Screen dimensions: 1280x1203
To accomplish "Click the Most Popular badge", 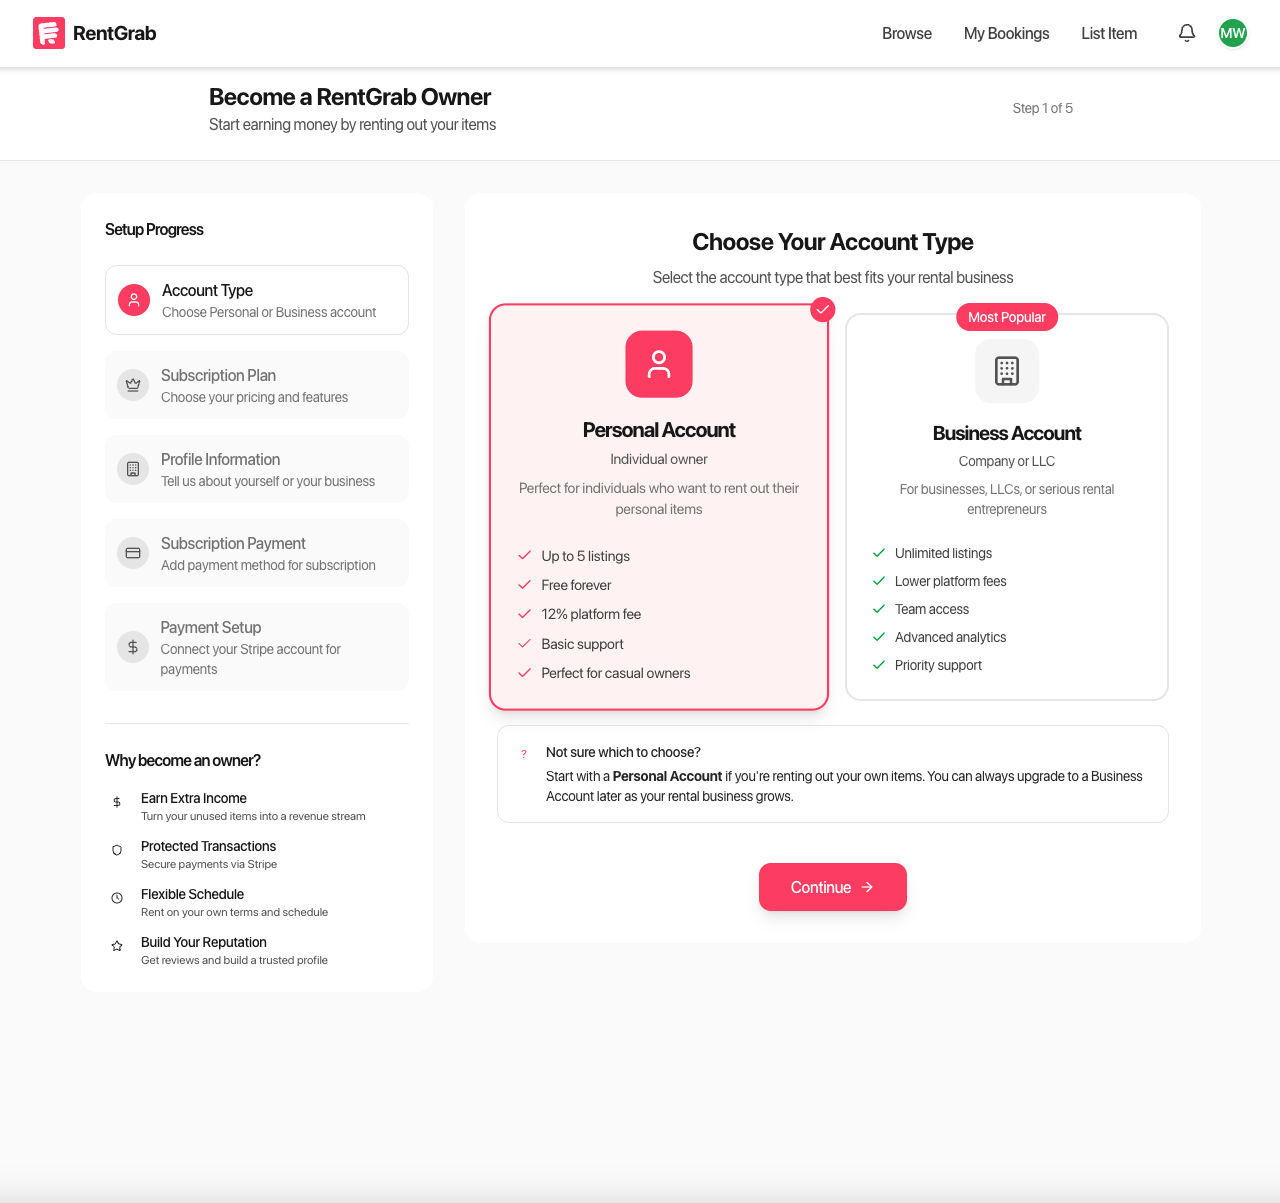I will tap(1007, 317).
